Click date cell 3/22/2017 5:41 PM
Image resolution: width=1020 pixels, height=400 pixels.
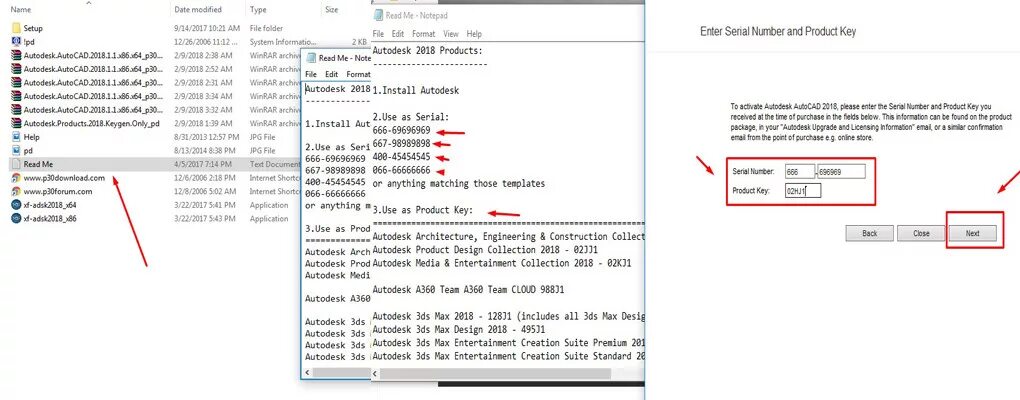tap(205, 205)
